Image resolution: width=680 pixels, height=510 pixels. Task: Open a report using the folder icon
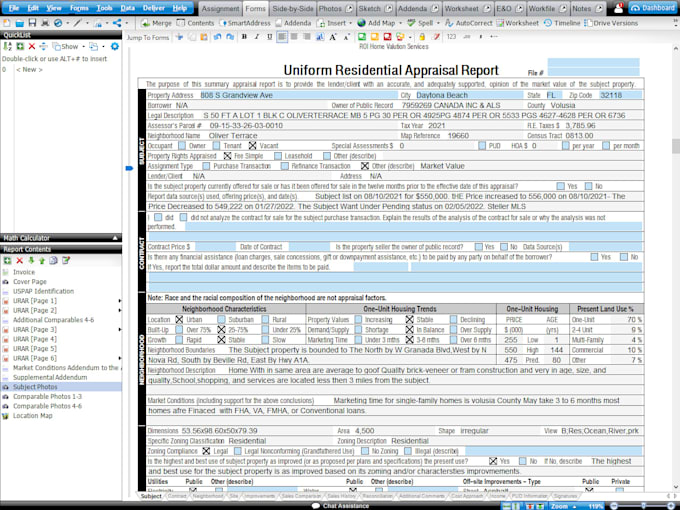(x=20, y=23)
